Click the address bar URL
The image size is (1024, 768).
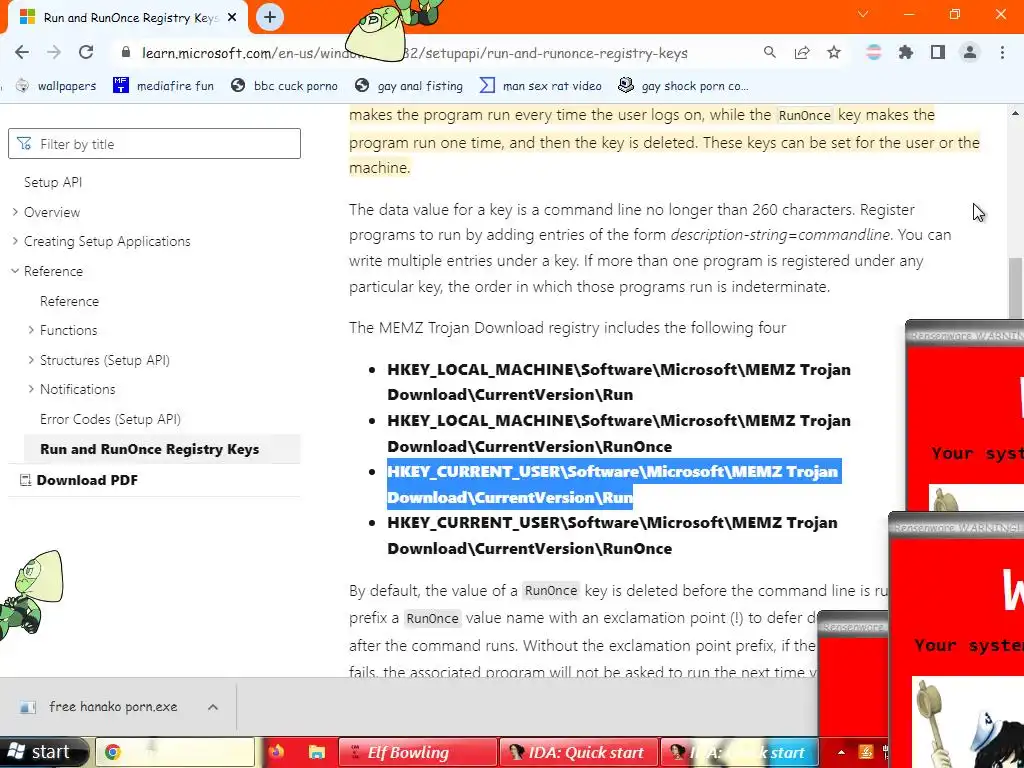tap(415, 53)
